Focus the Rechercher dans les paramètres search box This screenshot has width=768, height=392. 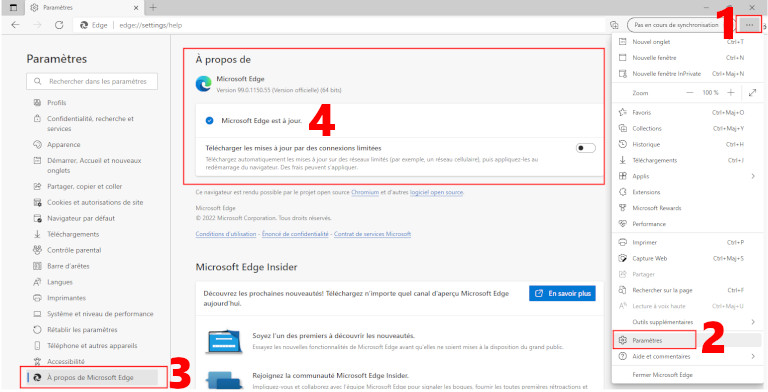pyautogui.click(x=92, y=81)
